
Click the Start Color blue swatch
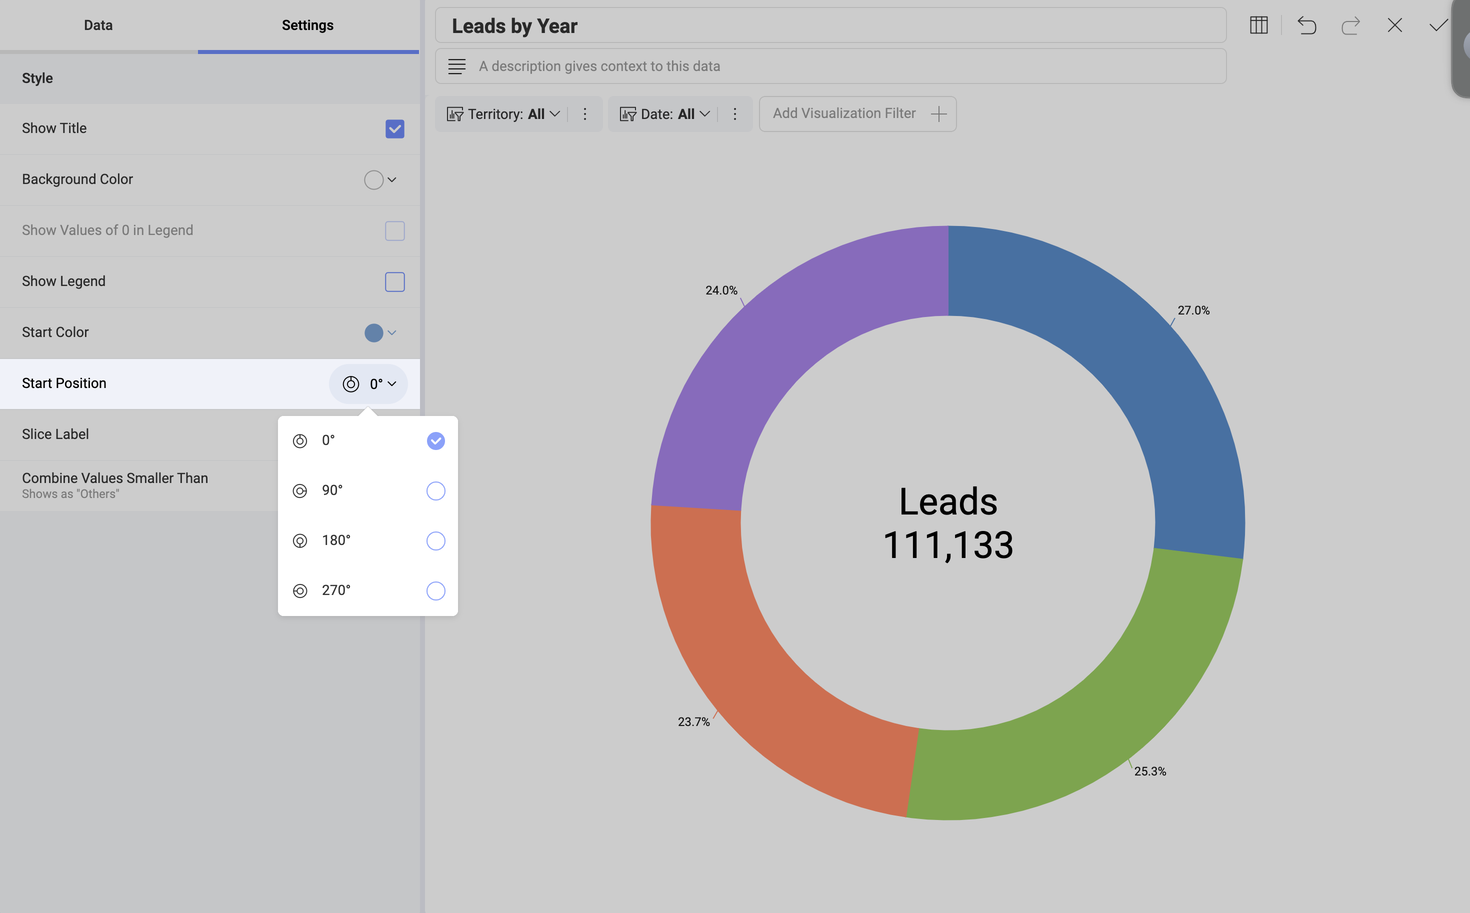point(374,333)
